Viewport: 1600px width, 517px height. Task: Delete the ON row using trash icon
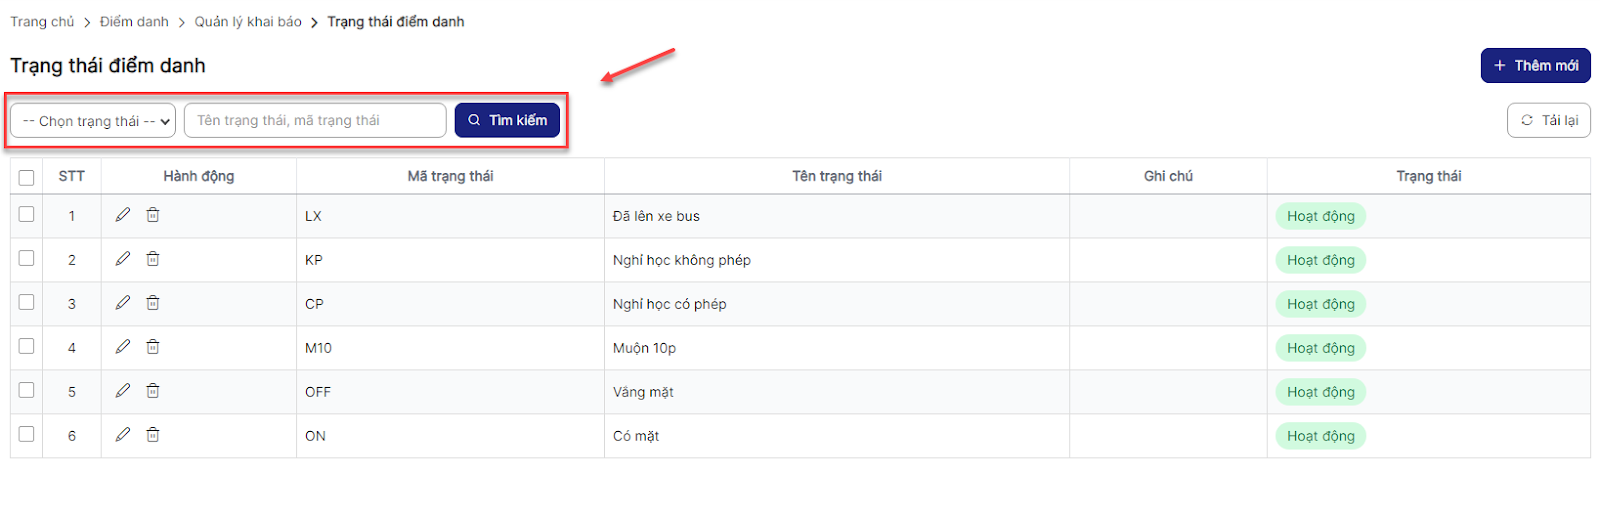coord(153,435)
